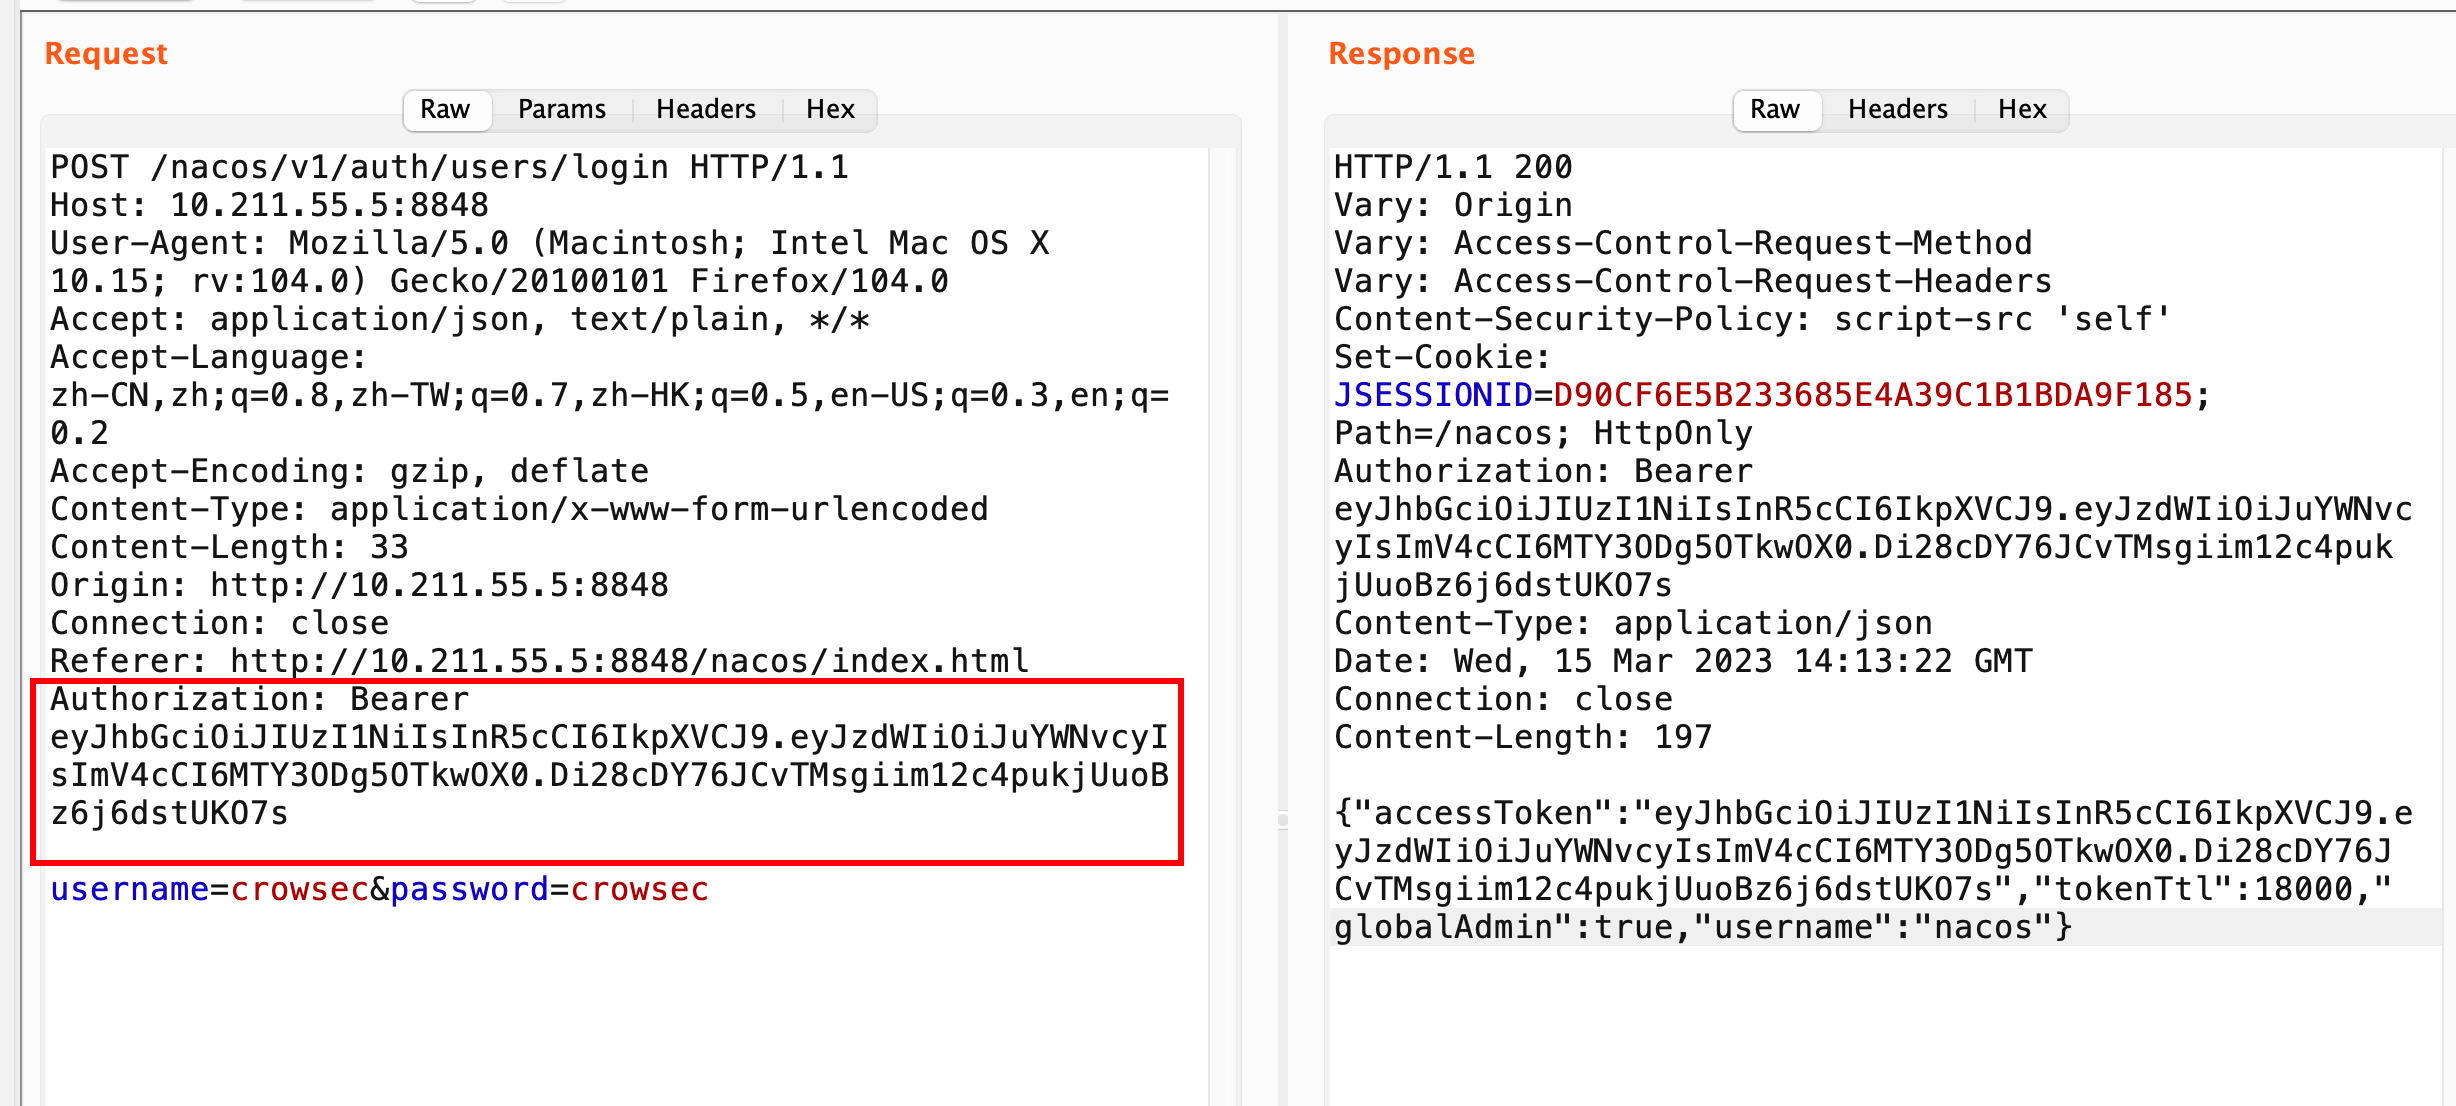Click the Referer header line in request
The image size is (2456, 1106).
tap(539, 661)
